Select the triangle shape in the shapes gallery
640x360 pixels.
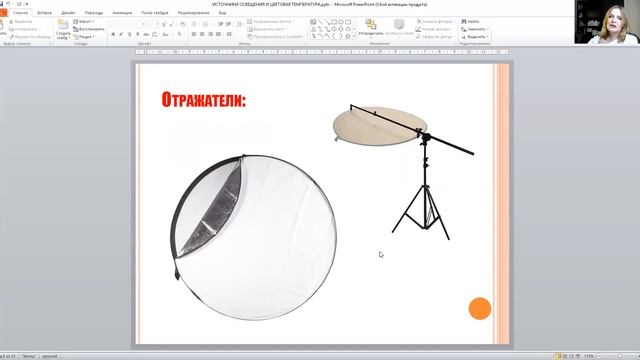point(313,29)
